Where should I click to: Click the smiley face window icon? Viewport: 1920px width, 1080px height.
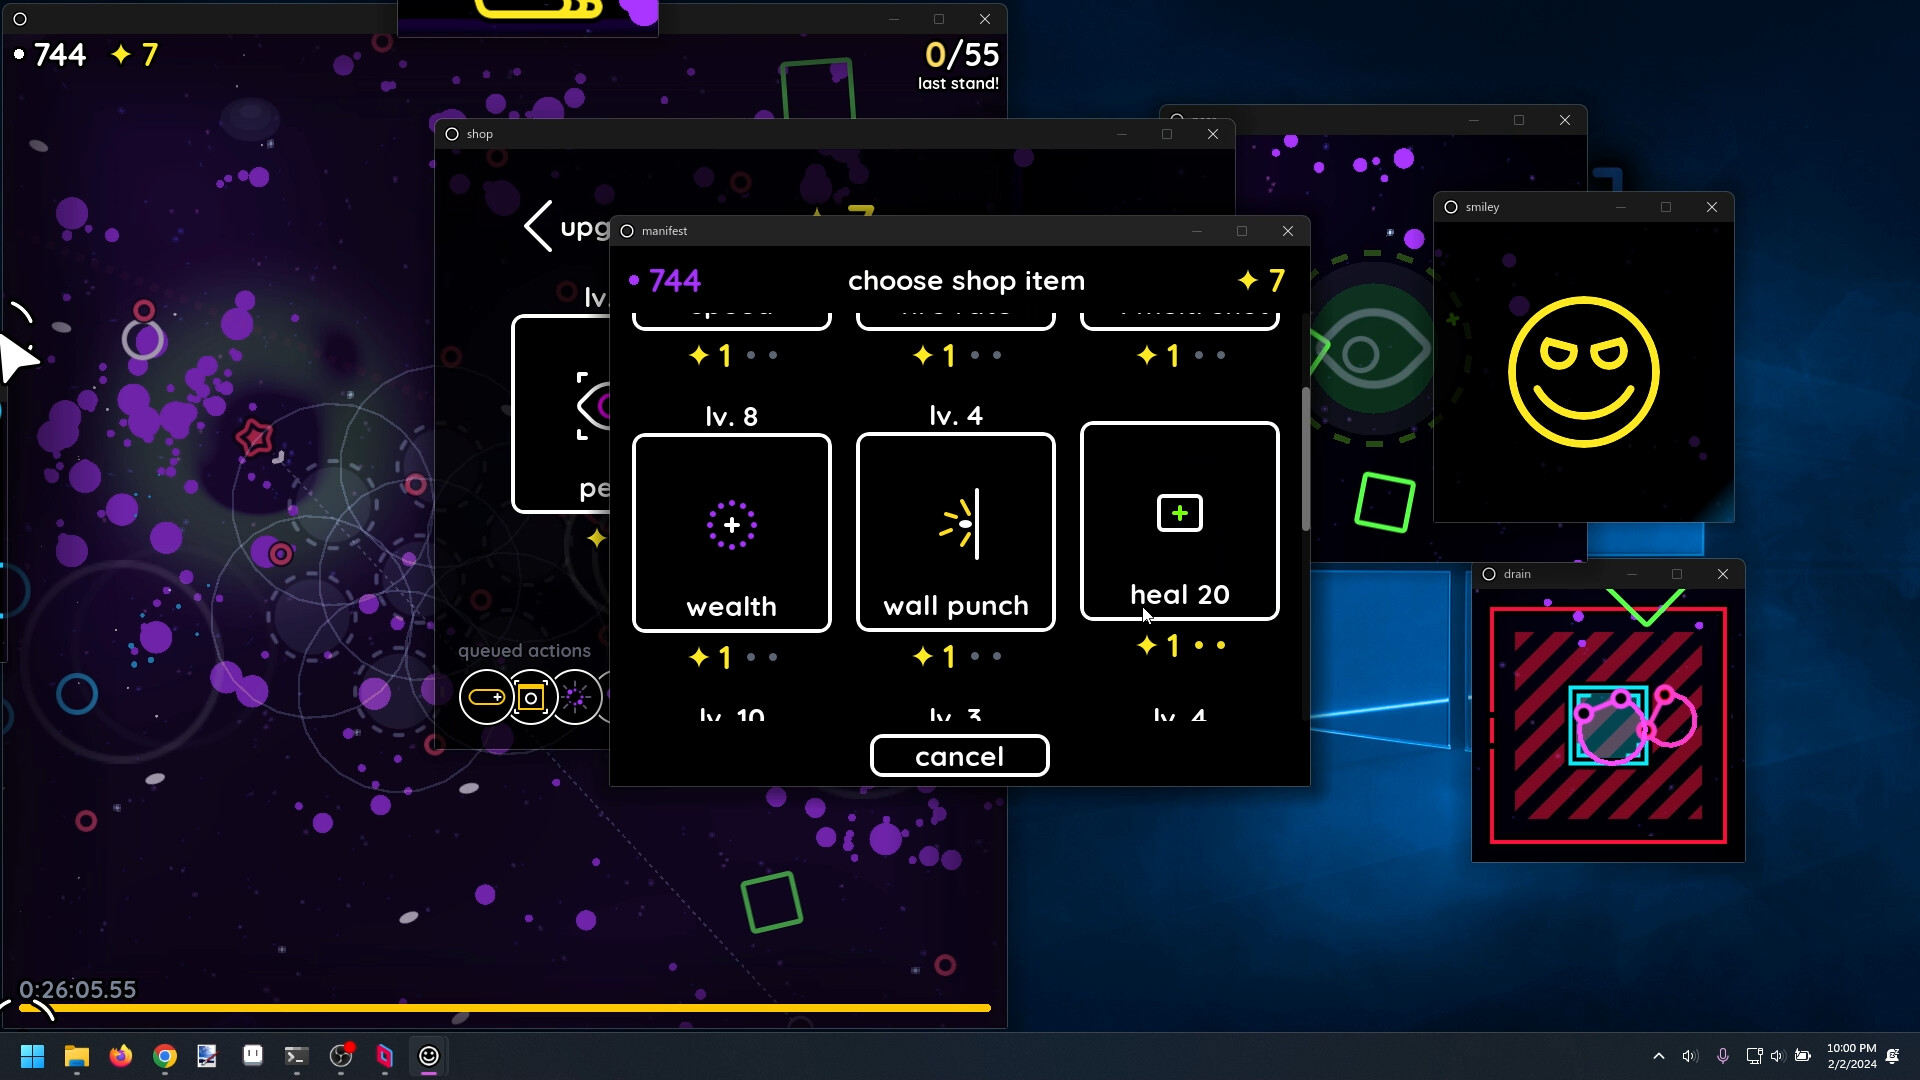pos(1453,207)
